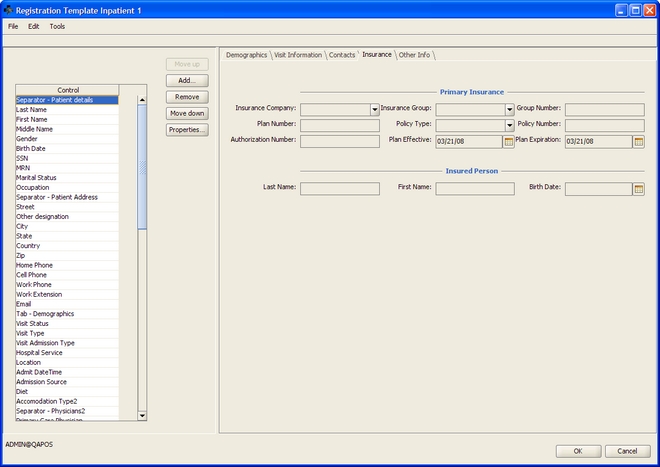Open the Tools menu
The height and width of the screenshot is (467, 660).
pyautogui.click(x=57, y=26)
